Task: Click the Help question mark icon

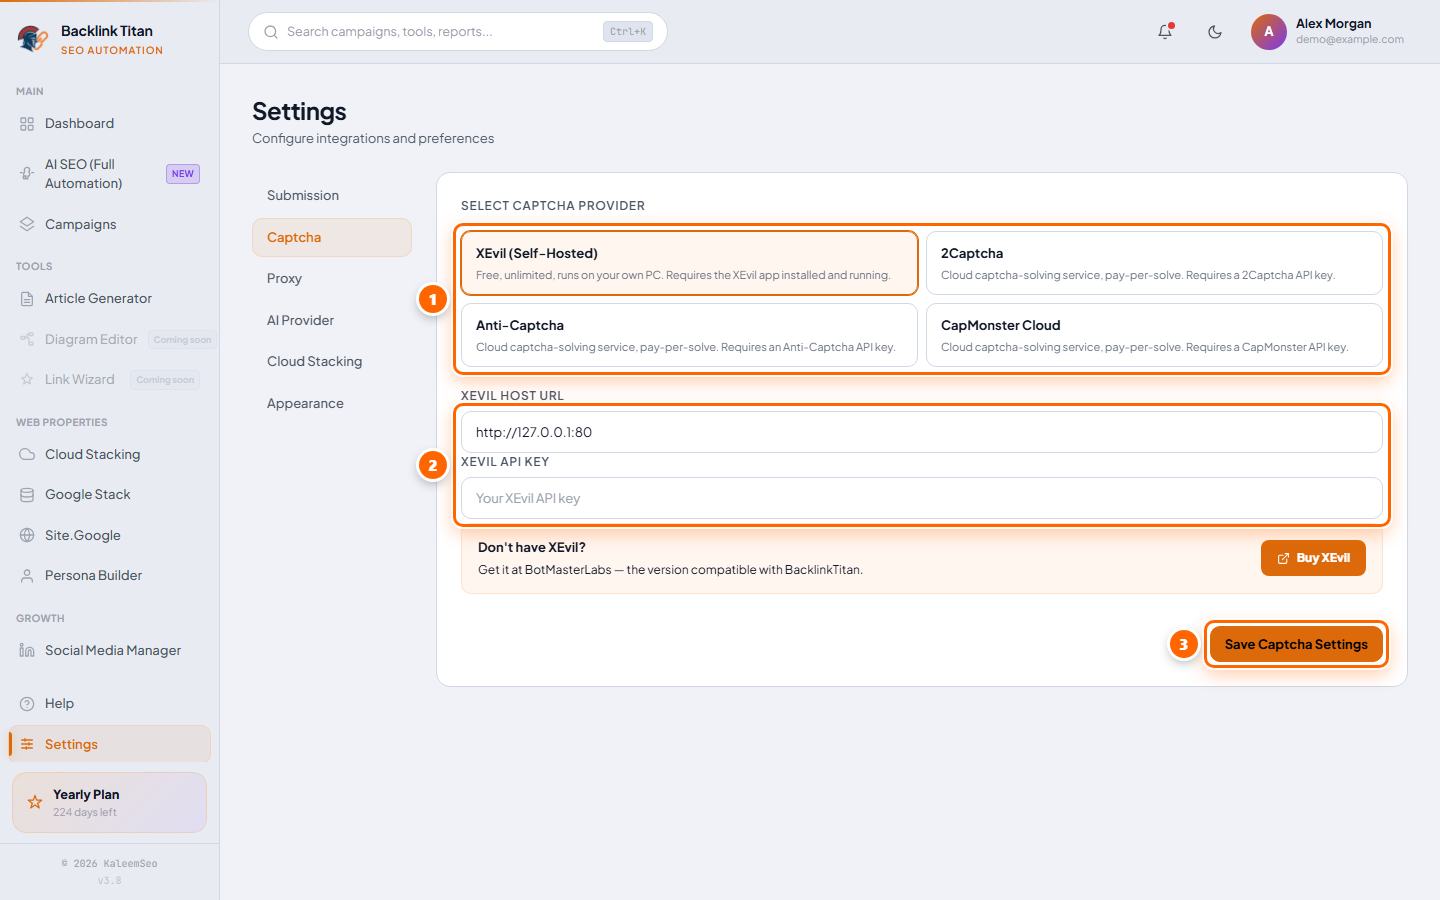Action: click(27, 704)
